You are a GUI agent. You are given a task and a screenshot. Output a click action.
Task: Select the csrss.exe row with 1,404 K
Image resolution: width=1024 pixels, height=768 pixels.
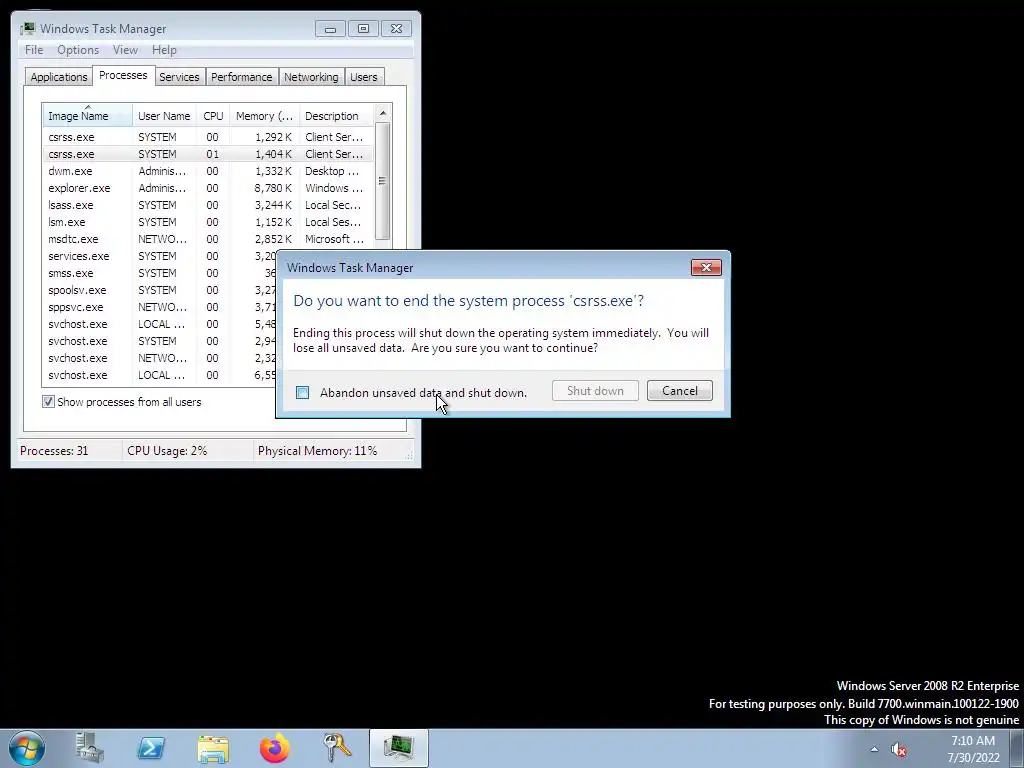208,154
